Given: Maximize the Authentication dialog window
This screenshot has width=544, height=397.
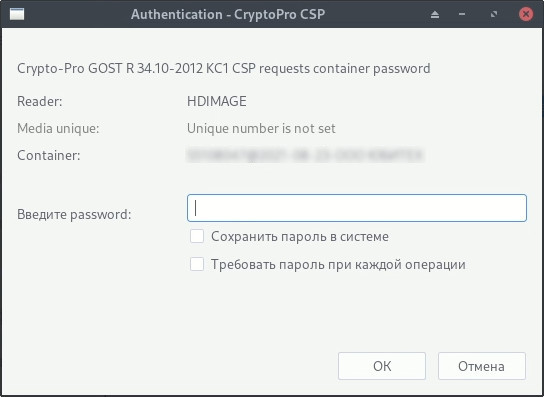Looking at the screenshot, I should coord(493,15).
